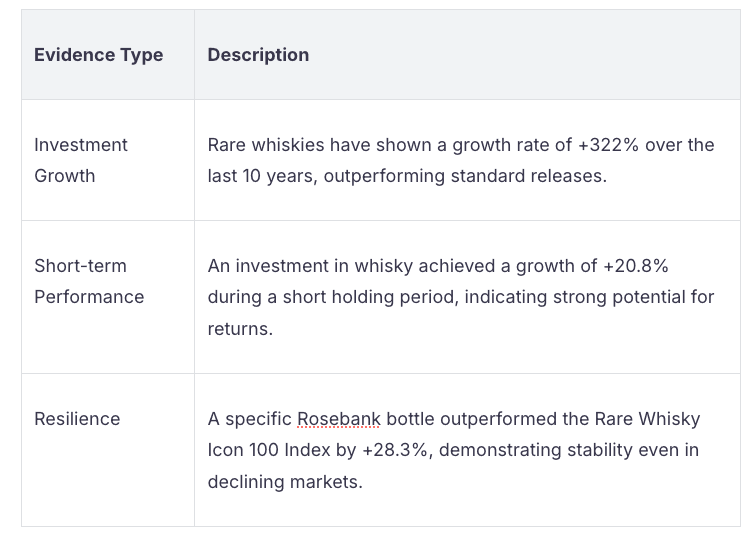This screenshot has width=756, height=540.
Task: Click the 'Description' column header
Action: 258,55
